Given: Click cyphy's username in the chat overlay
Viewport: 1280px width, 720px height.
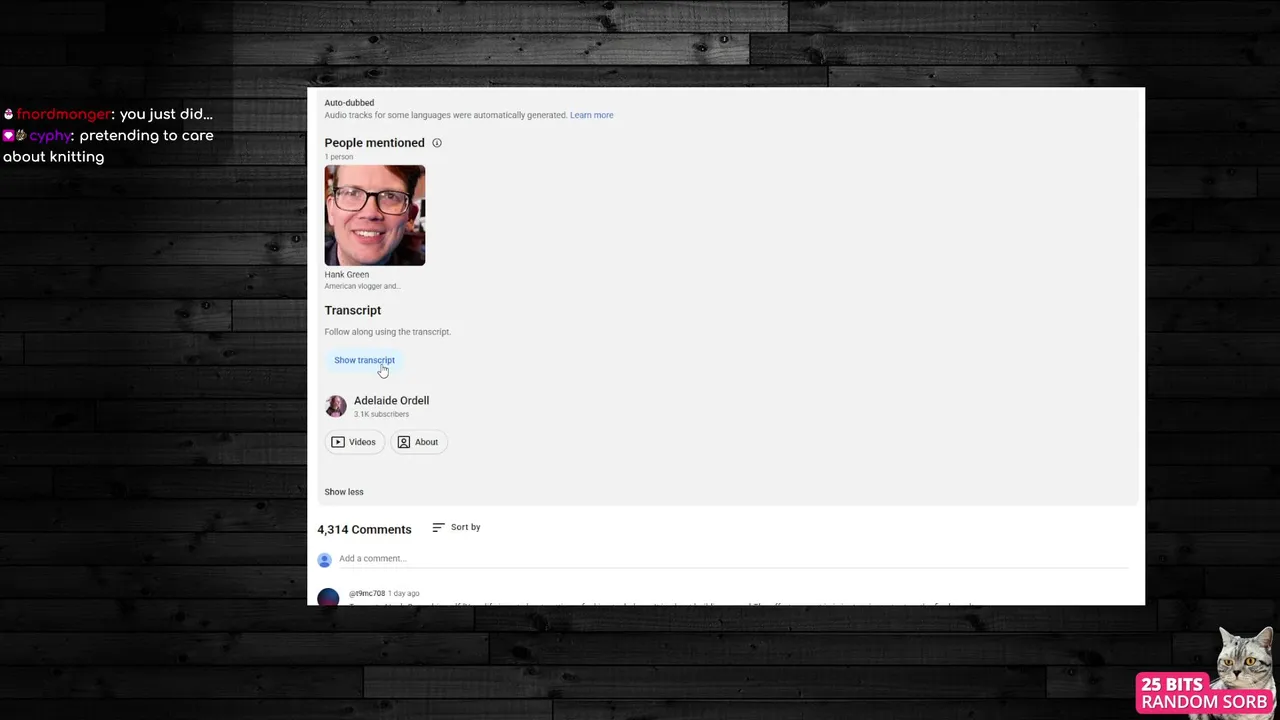Looking at the screenshot, I should pyautogui.click(x=50, y=136).
